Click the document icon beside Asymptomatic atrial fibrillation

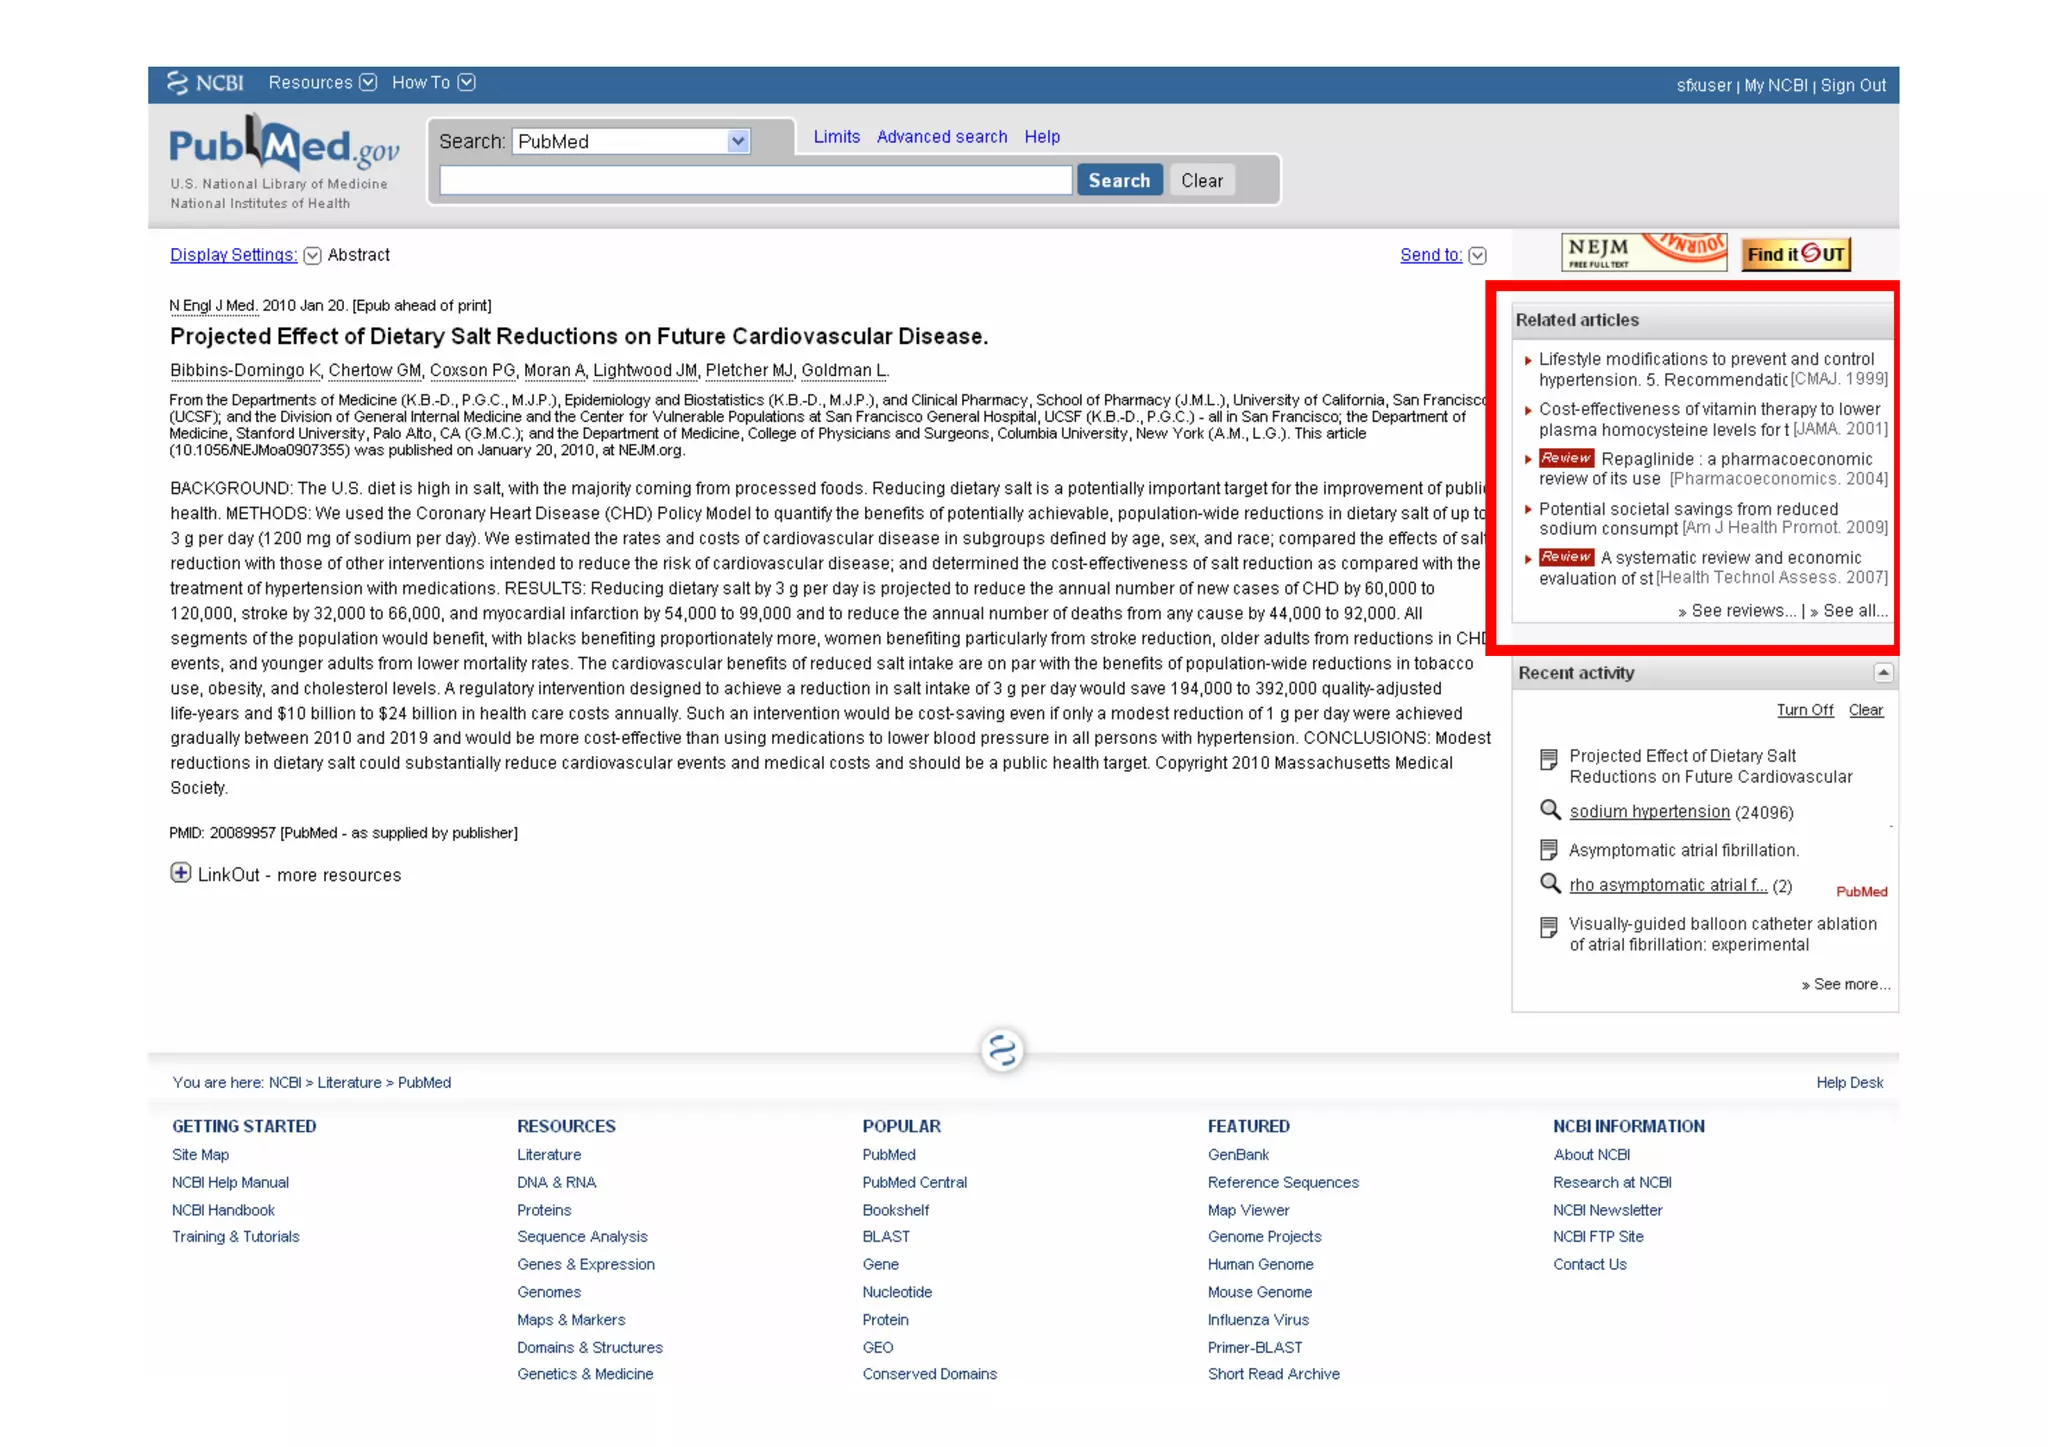point(1548,850)
